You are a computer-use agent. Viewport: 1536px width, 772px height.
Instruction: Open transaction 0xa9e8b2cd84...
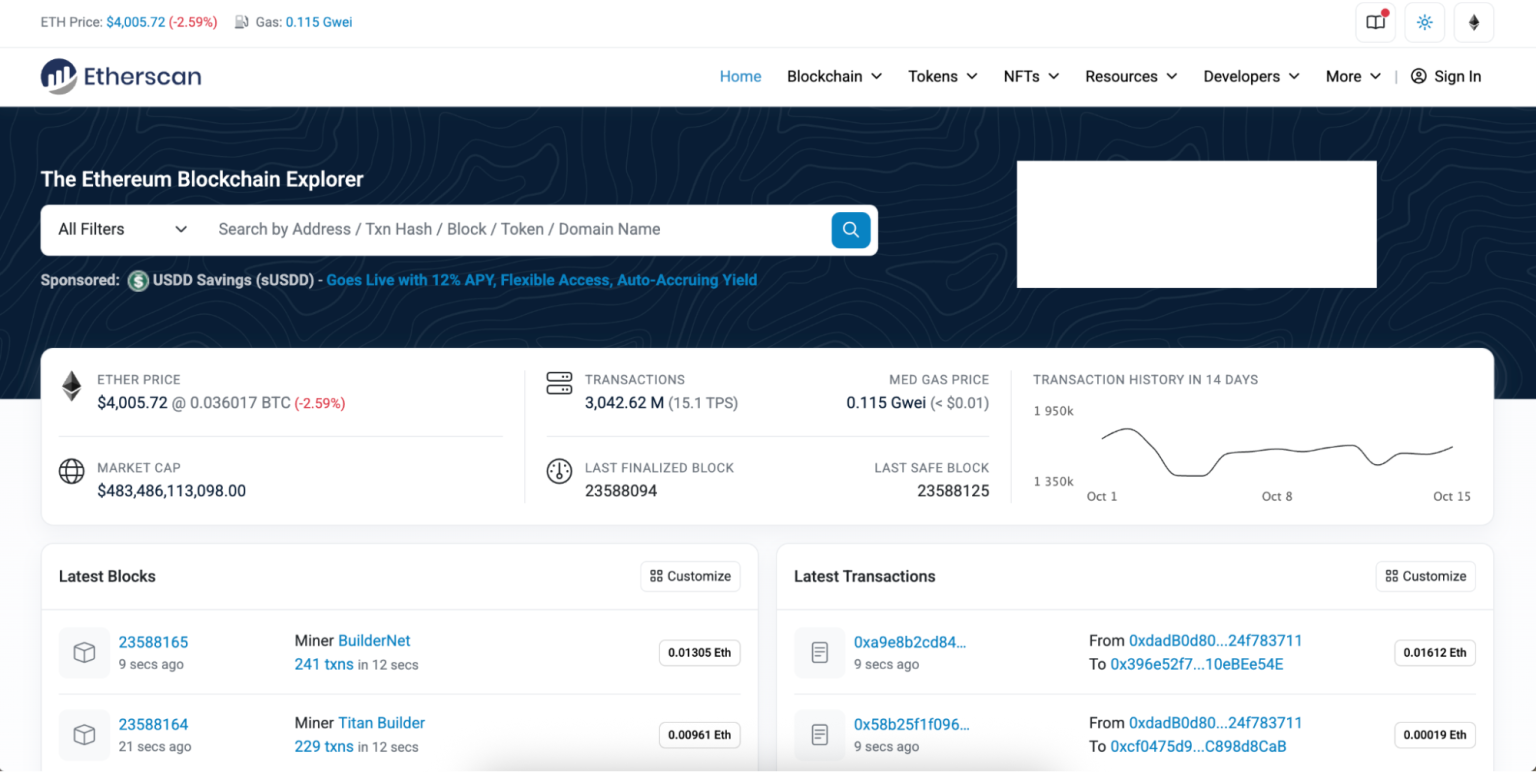[x=910, y=642]
